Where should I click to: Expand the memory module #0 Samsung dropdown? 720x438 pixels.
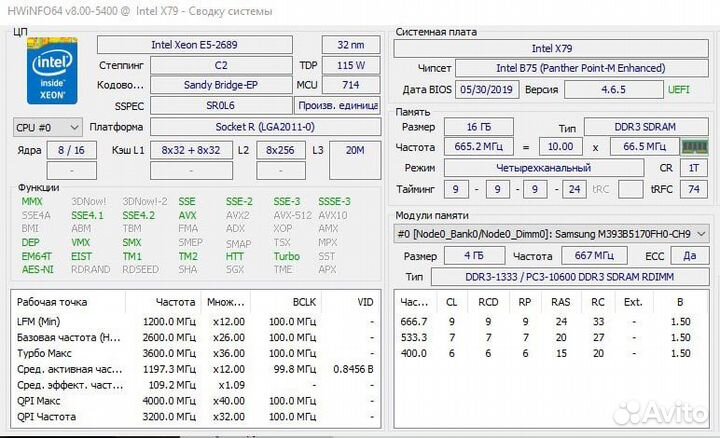pos(551,234)
